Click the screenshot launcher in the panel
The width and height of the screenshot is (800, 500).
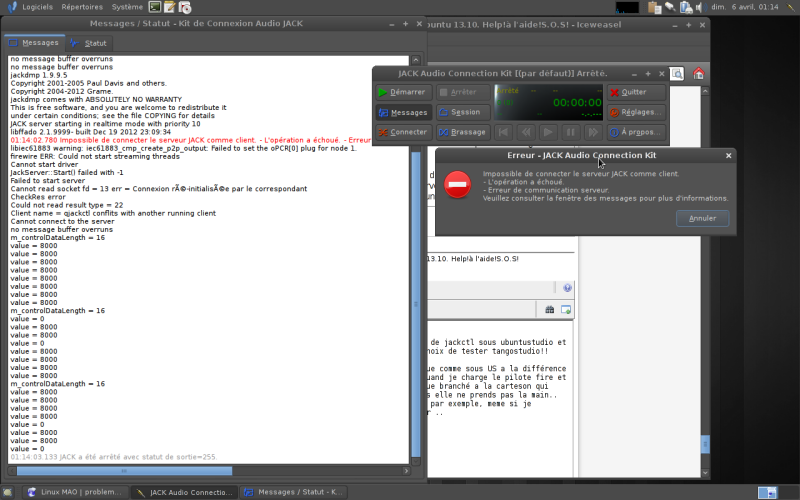pyautogui.click(x=185, y=7)
